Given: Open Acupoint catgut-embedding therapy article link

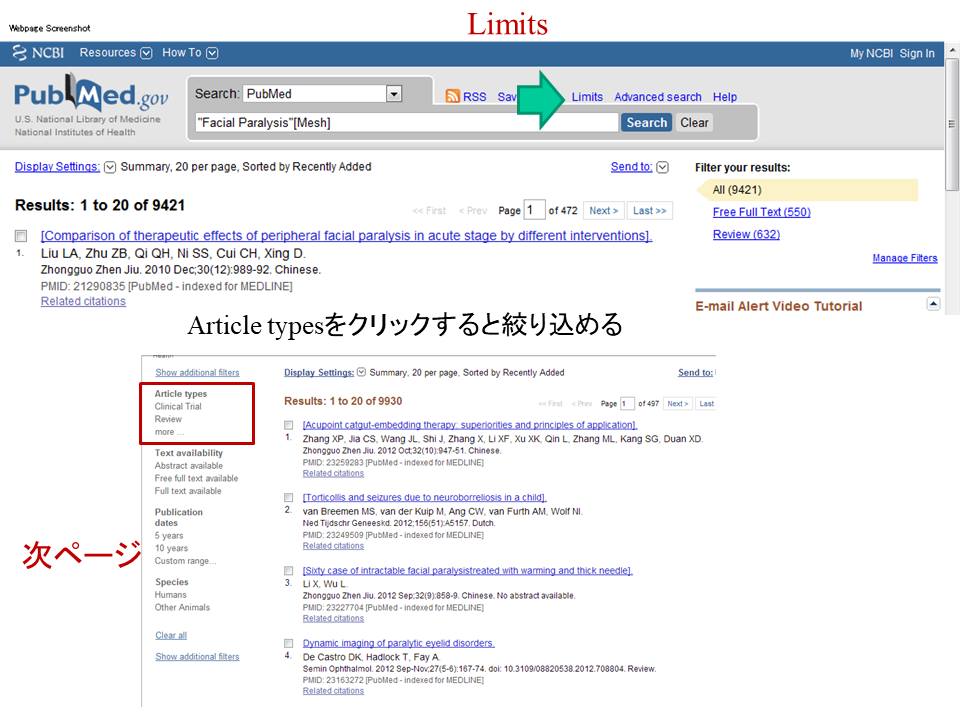Looking at the screenshot, I should pyautogui.click(x=470, y=425).
